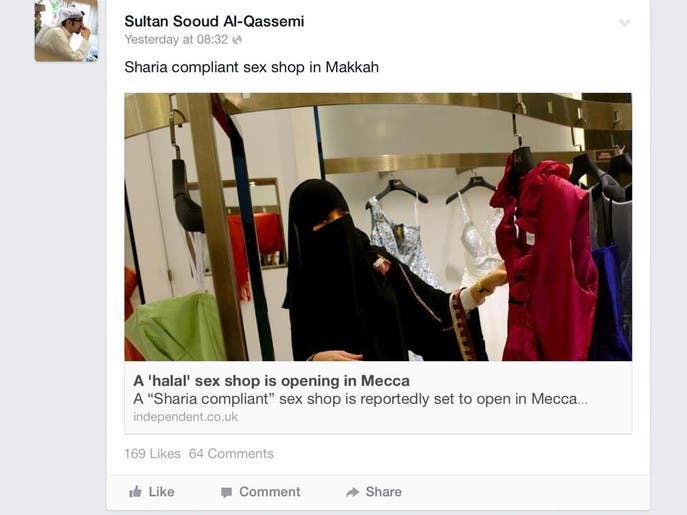687x515 pixels.
Task: Click the green garment in article photo
Action: (x=176, y=327)
